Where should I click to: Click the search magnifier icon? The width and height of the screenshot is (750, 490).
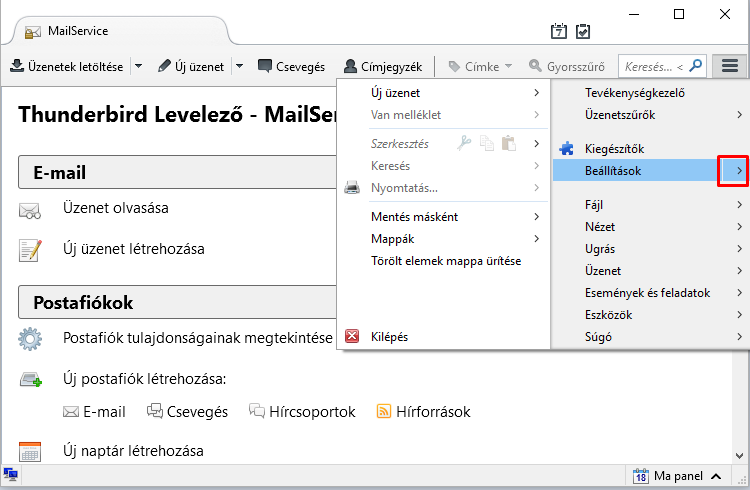pyautogui.click(x=696, y=66)
